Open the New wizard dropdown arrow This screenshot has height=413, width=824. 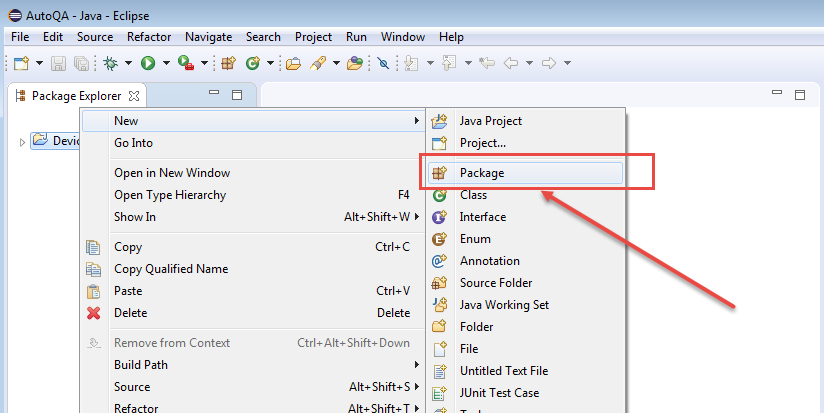(39, 63)
